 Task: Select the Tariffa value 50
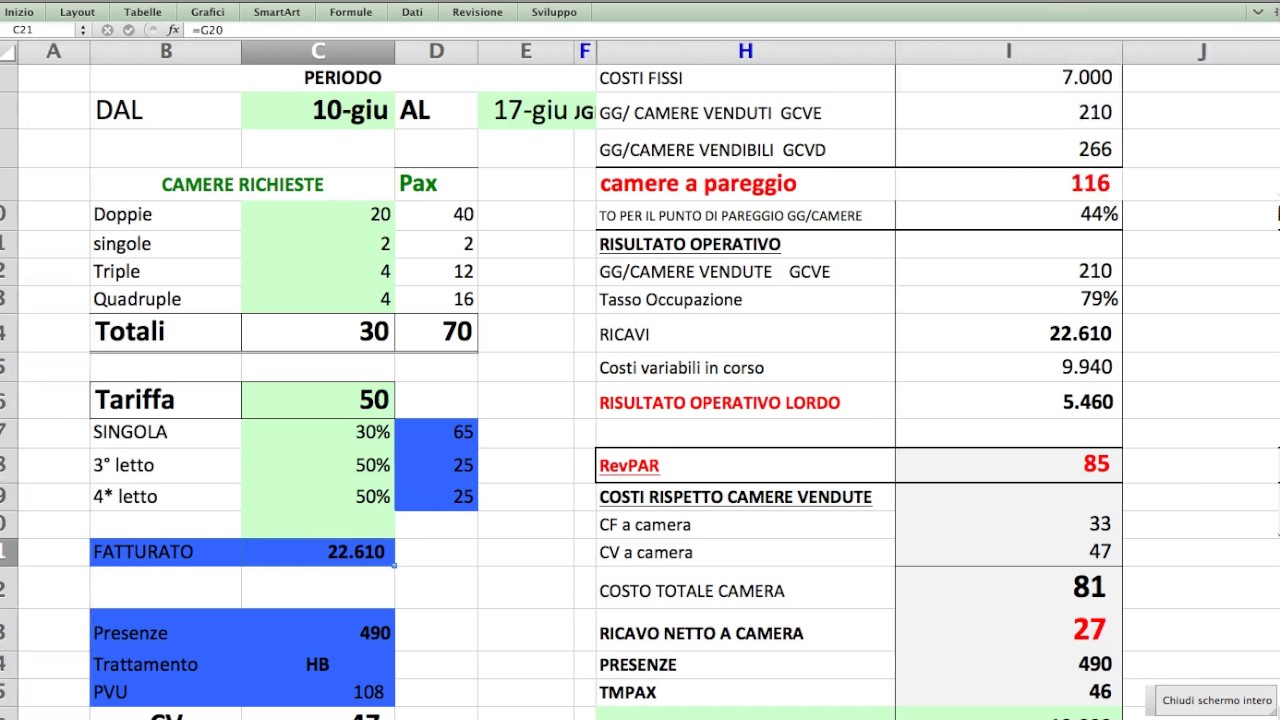click(318, 400)
